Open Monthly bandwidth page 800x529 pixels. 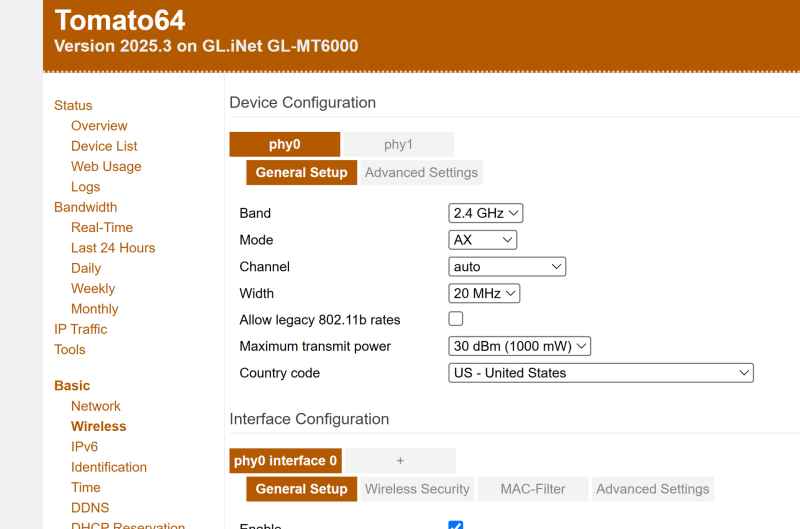(94, 309)
